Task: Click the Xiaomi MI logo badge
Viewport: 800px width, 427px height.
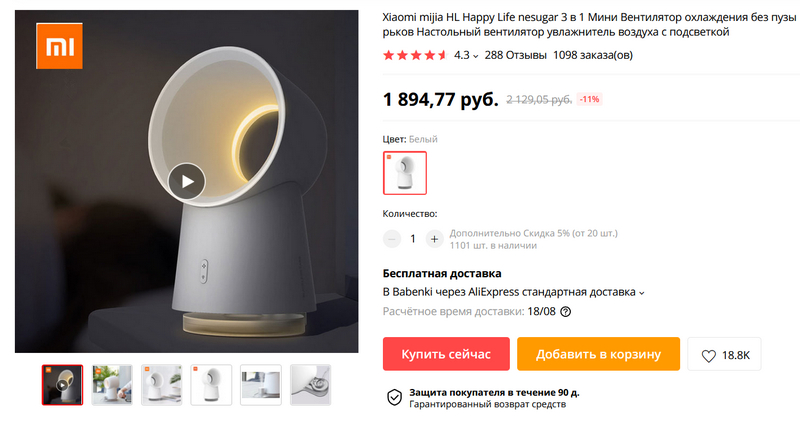Action: tap(59, 46)
